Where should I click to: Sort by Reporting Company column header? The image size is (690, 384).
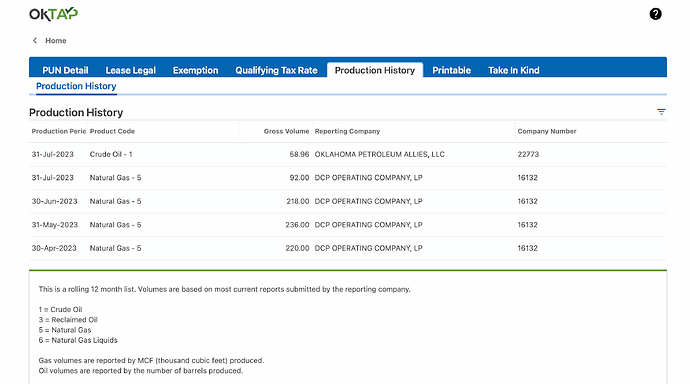(347, 131)
